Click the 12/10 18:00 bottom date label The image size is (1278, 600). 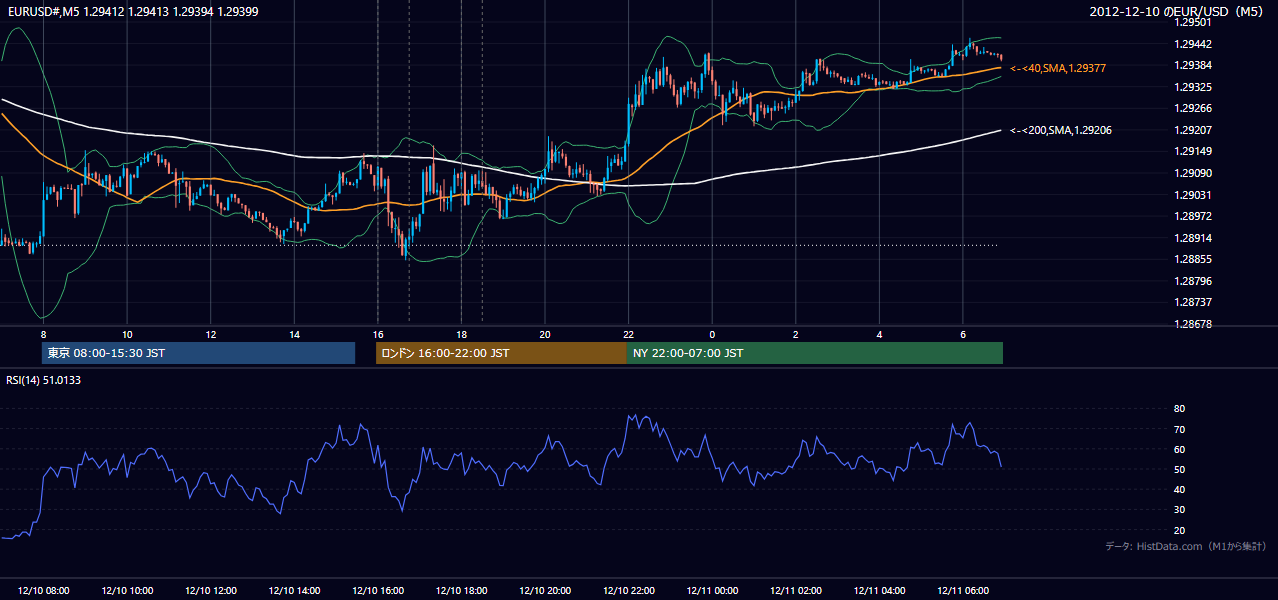pos(461,591)
